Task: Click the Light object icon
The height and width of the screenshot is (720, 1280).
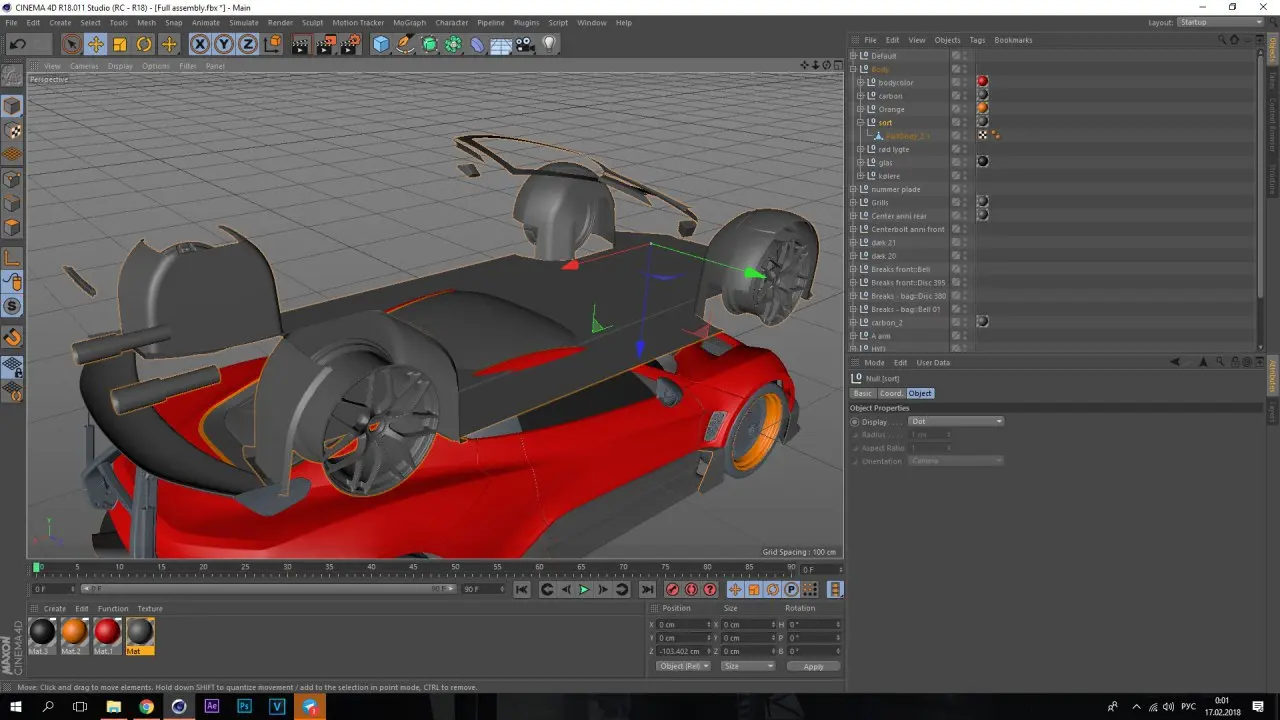Action: coord(548,44)
